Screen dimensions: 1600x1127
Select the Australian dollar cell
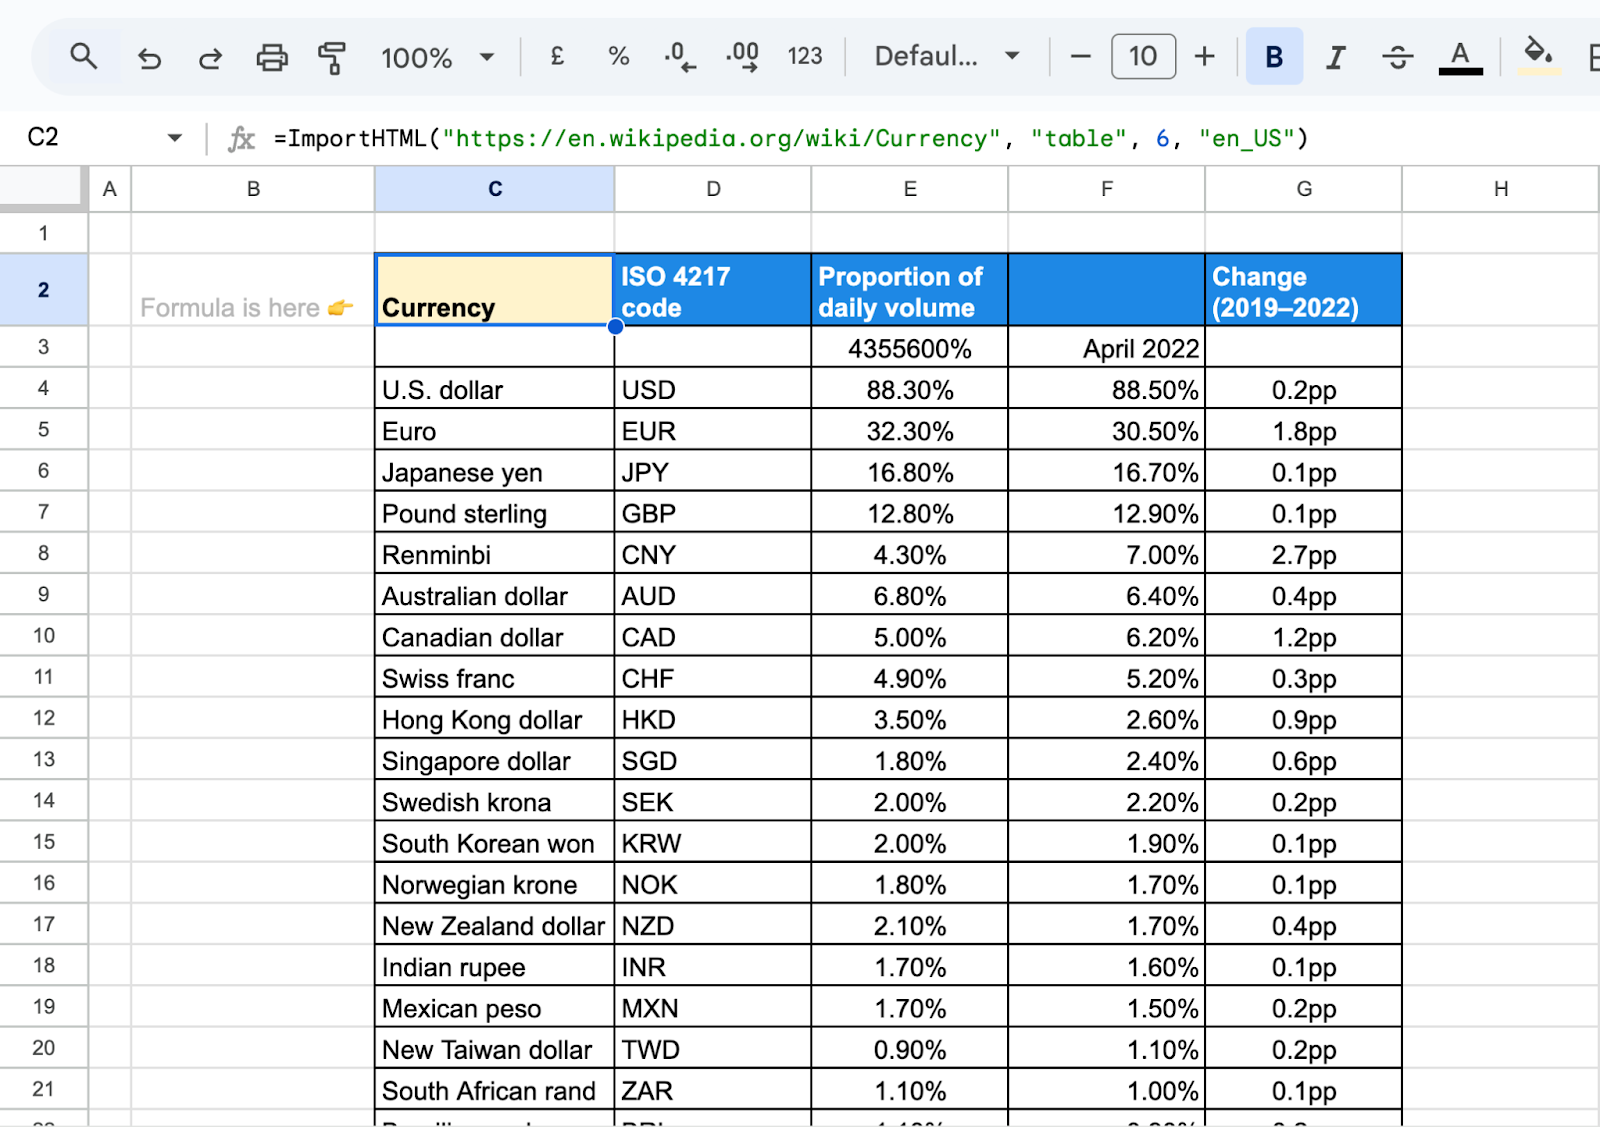pyautogui.click(x=495, y=595)
